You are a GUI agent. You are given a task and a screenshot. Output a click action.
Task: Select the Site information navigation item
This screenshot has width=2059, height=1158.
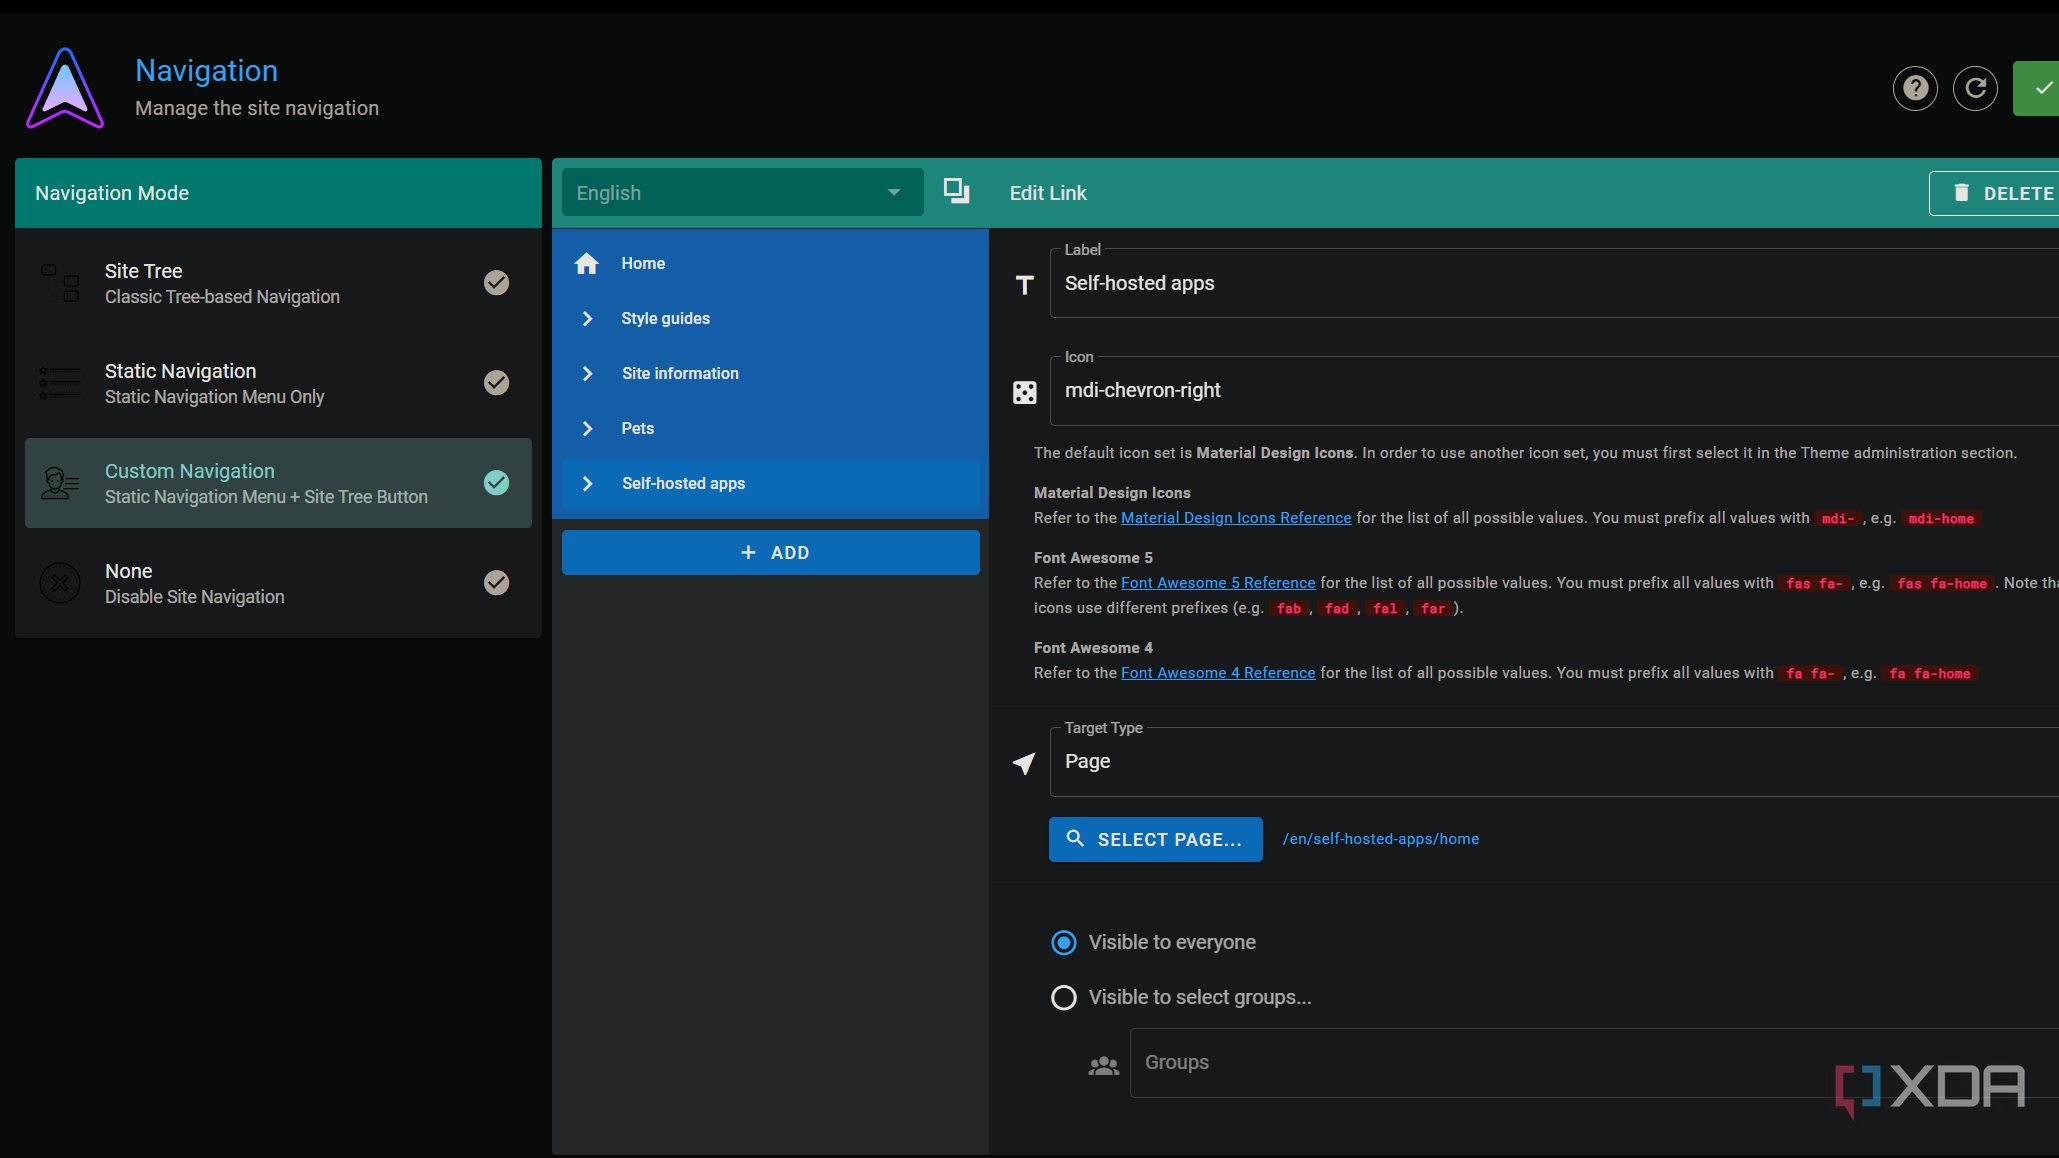pos(680,374)
